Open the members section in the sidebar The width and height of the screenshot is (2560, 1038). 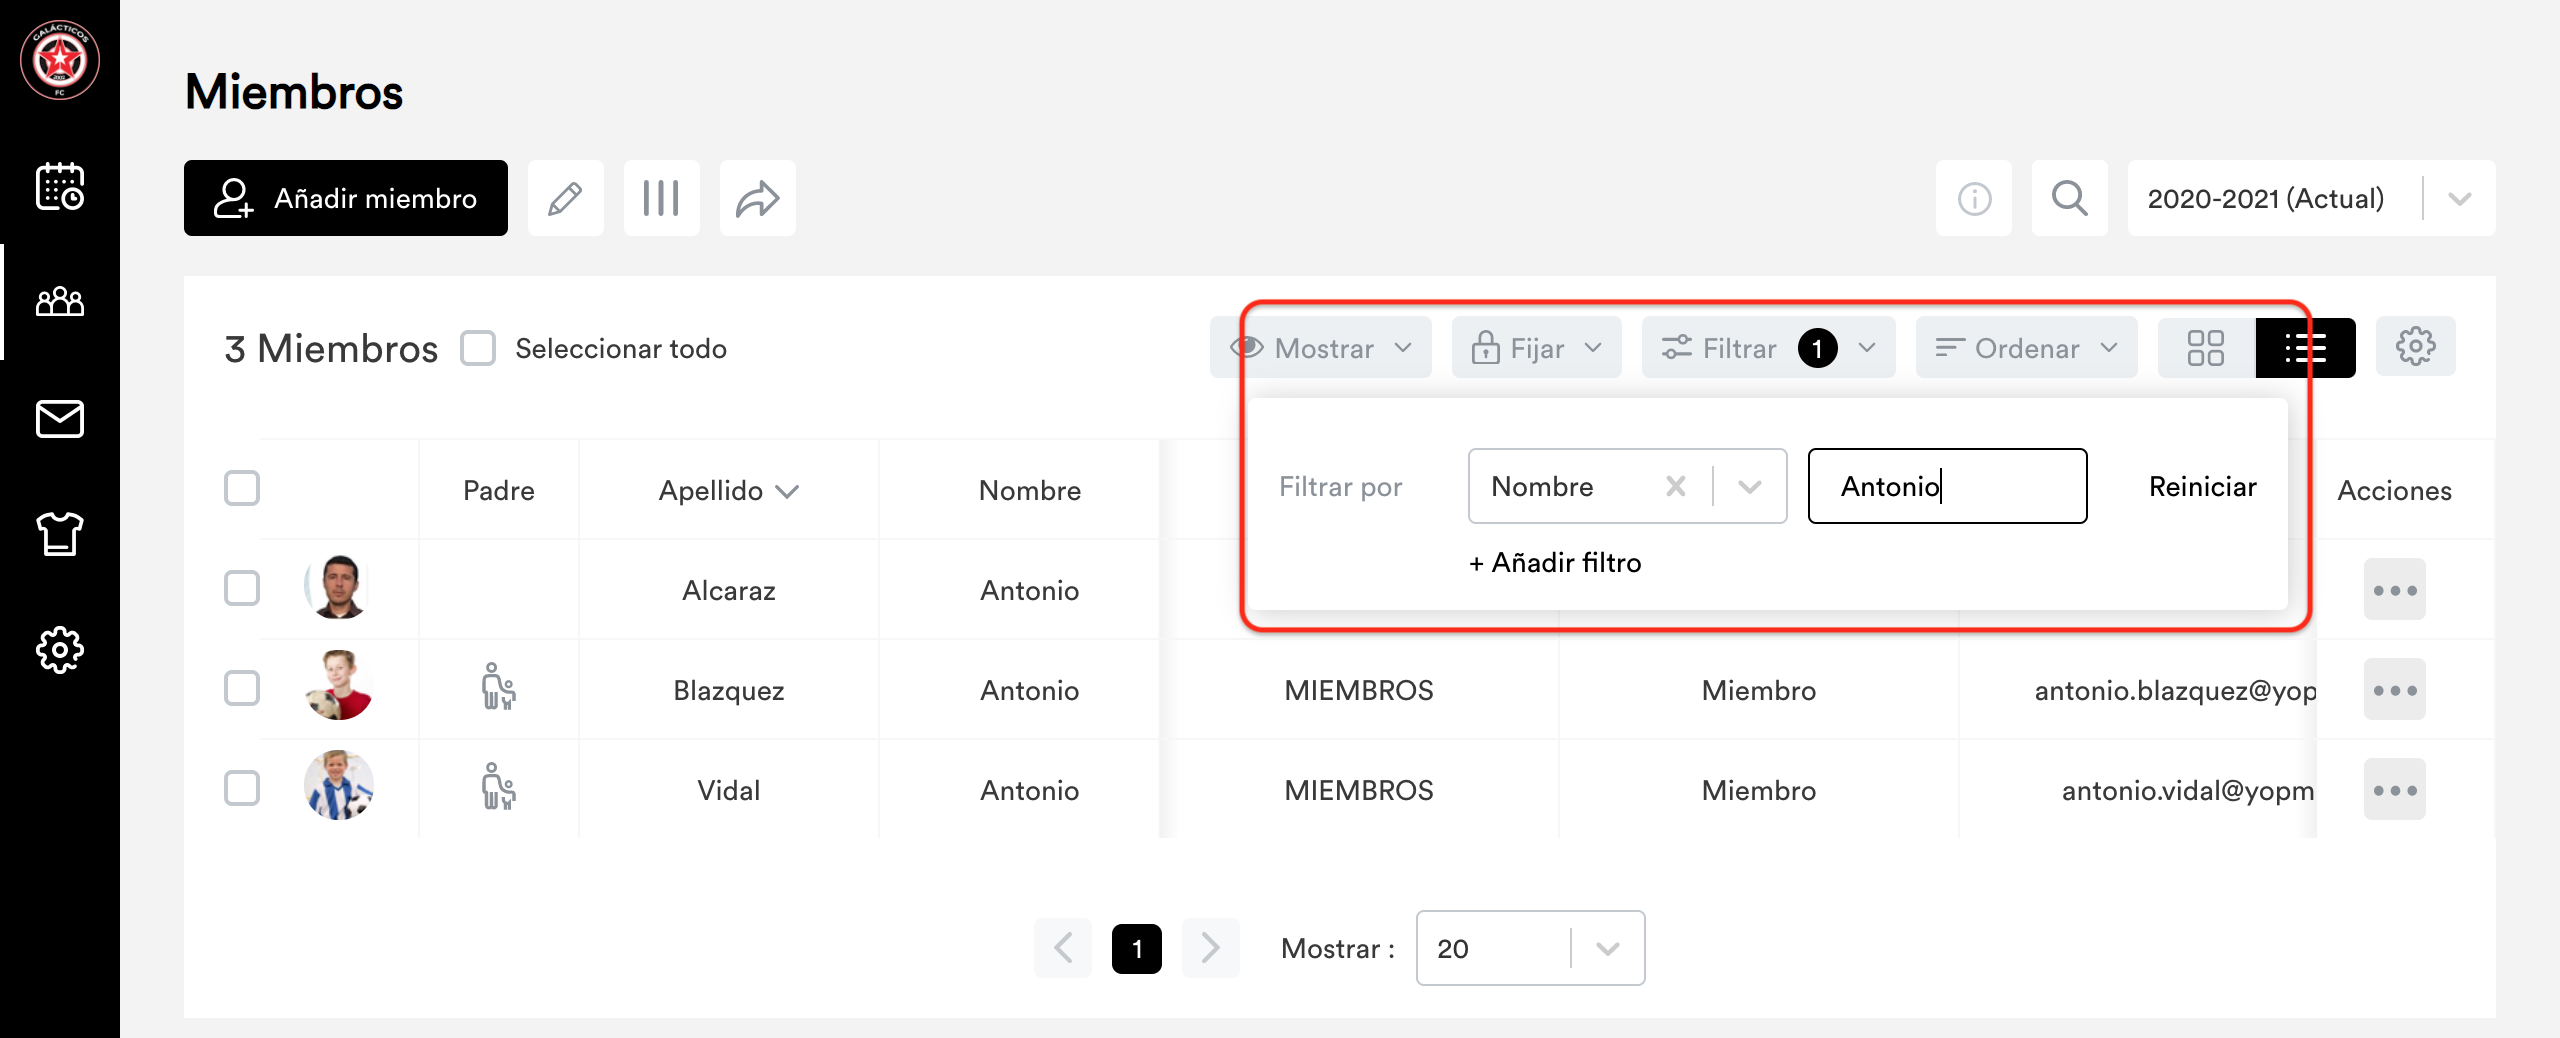[x=60, y=301]
